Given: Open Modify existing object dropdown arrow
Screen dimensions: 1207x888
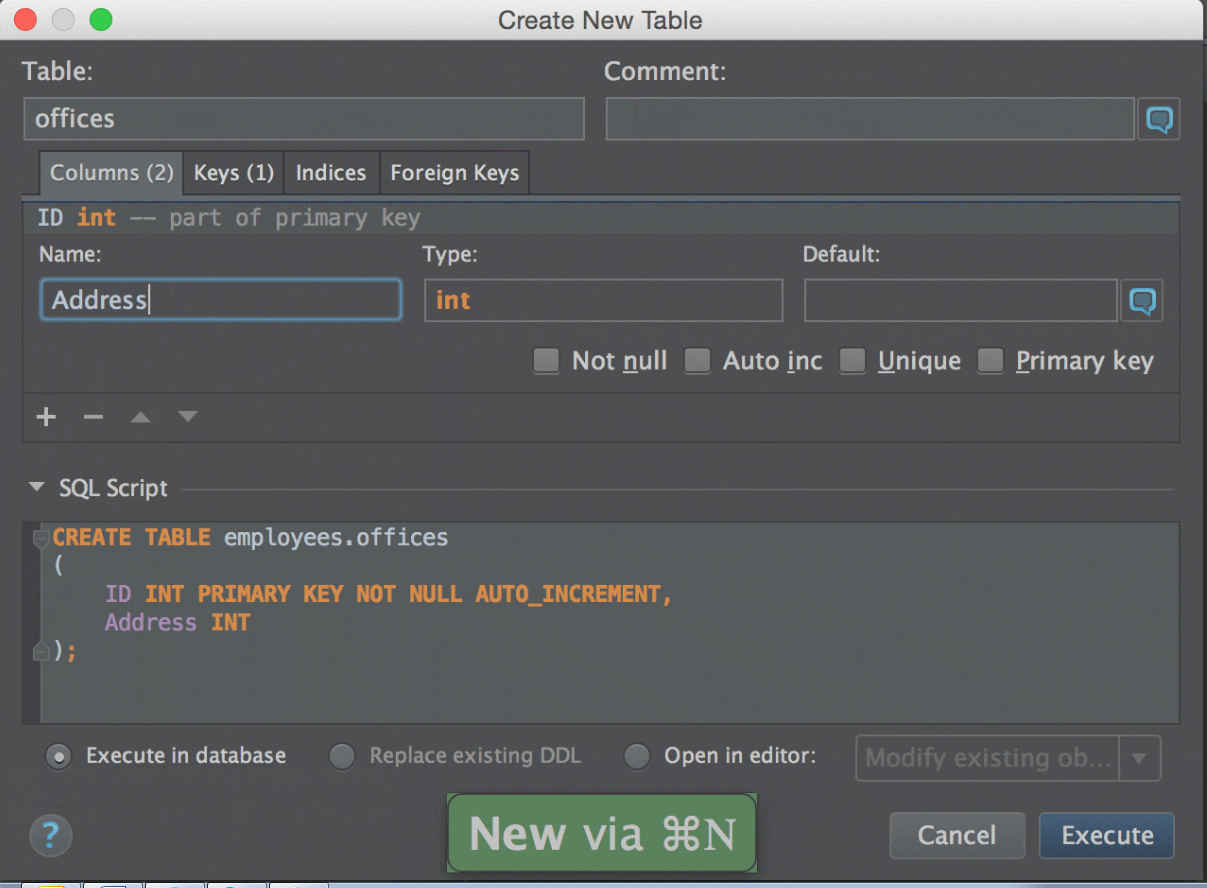Looking at the screenshot, I should (x=1139, y=758).
